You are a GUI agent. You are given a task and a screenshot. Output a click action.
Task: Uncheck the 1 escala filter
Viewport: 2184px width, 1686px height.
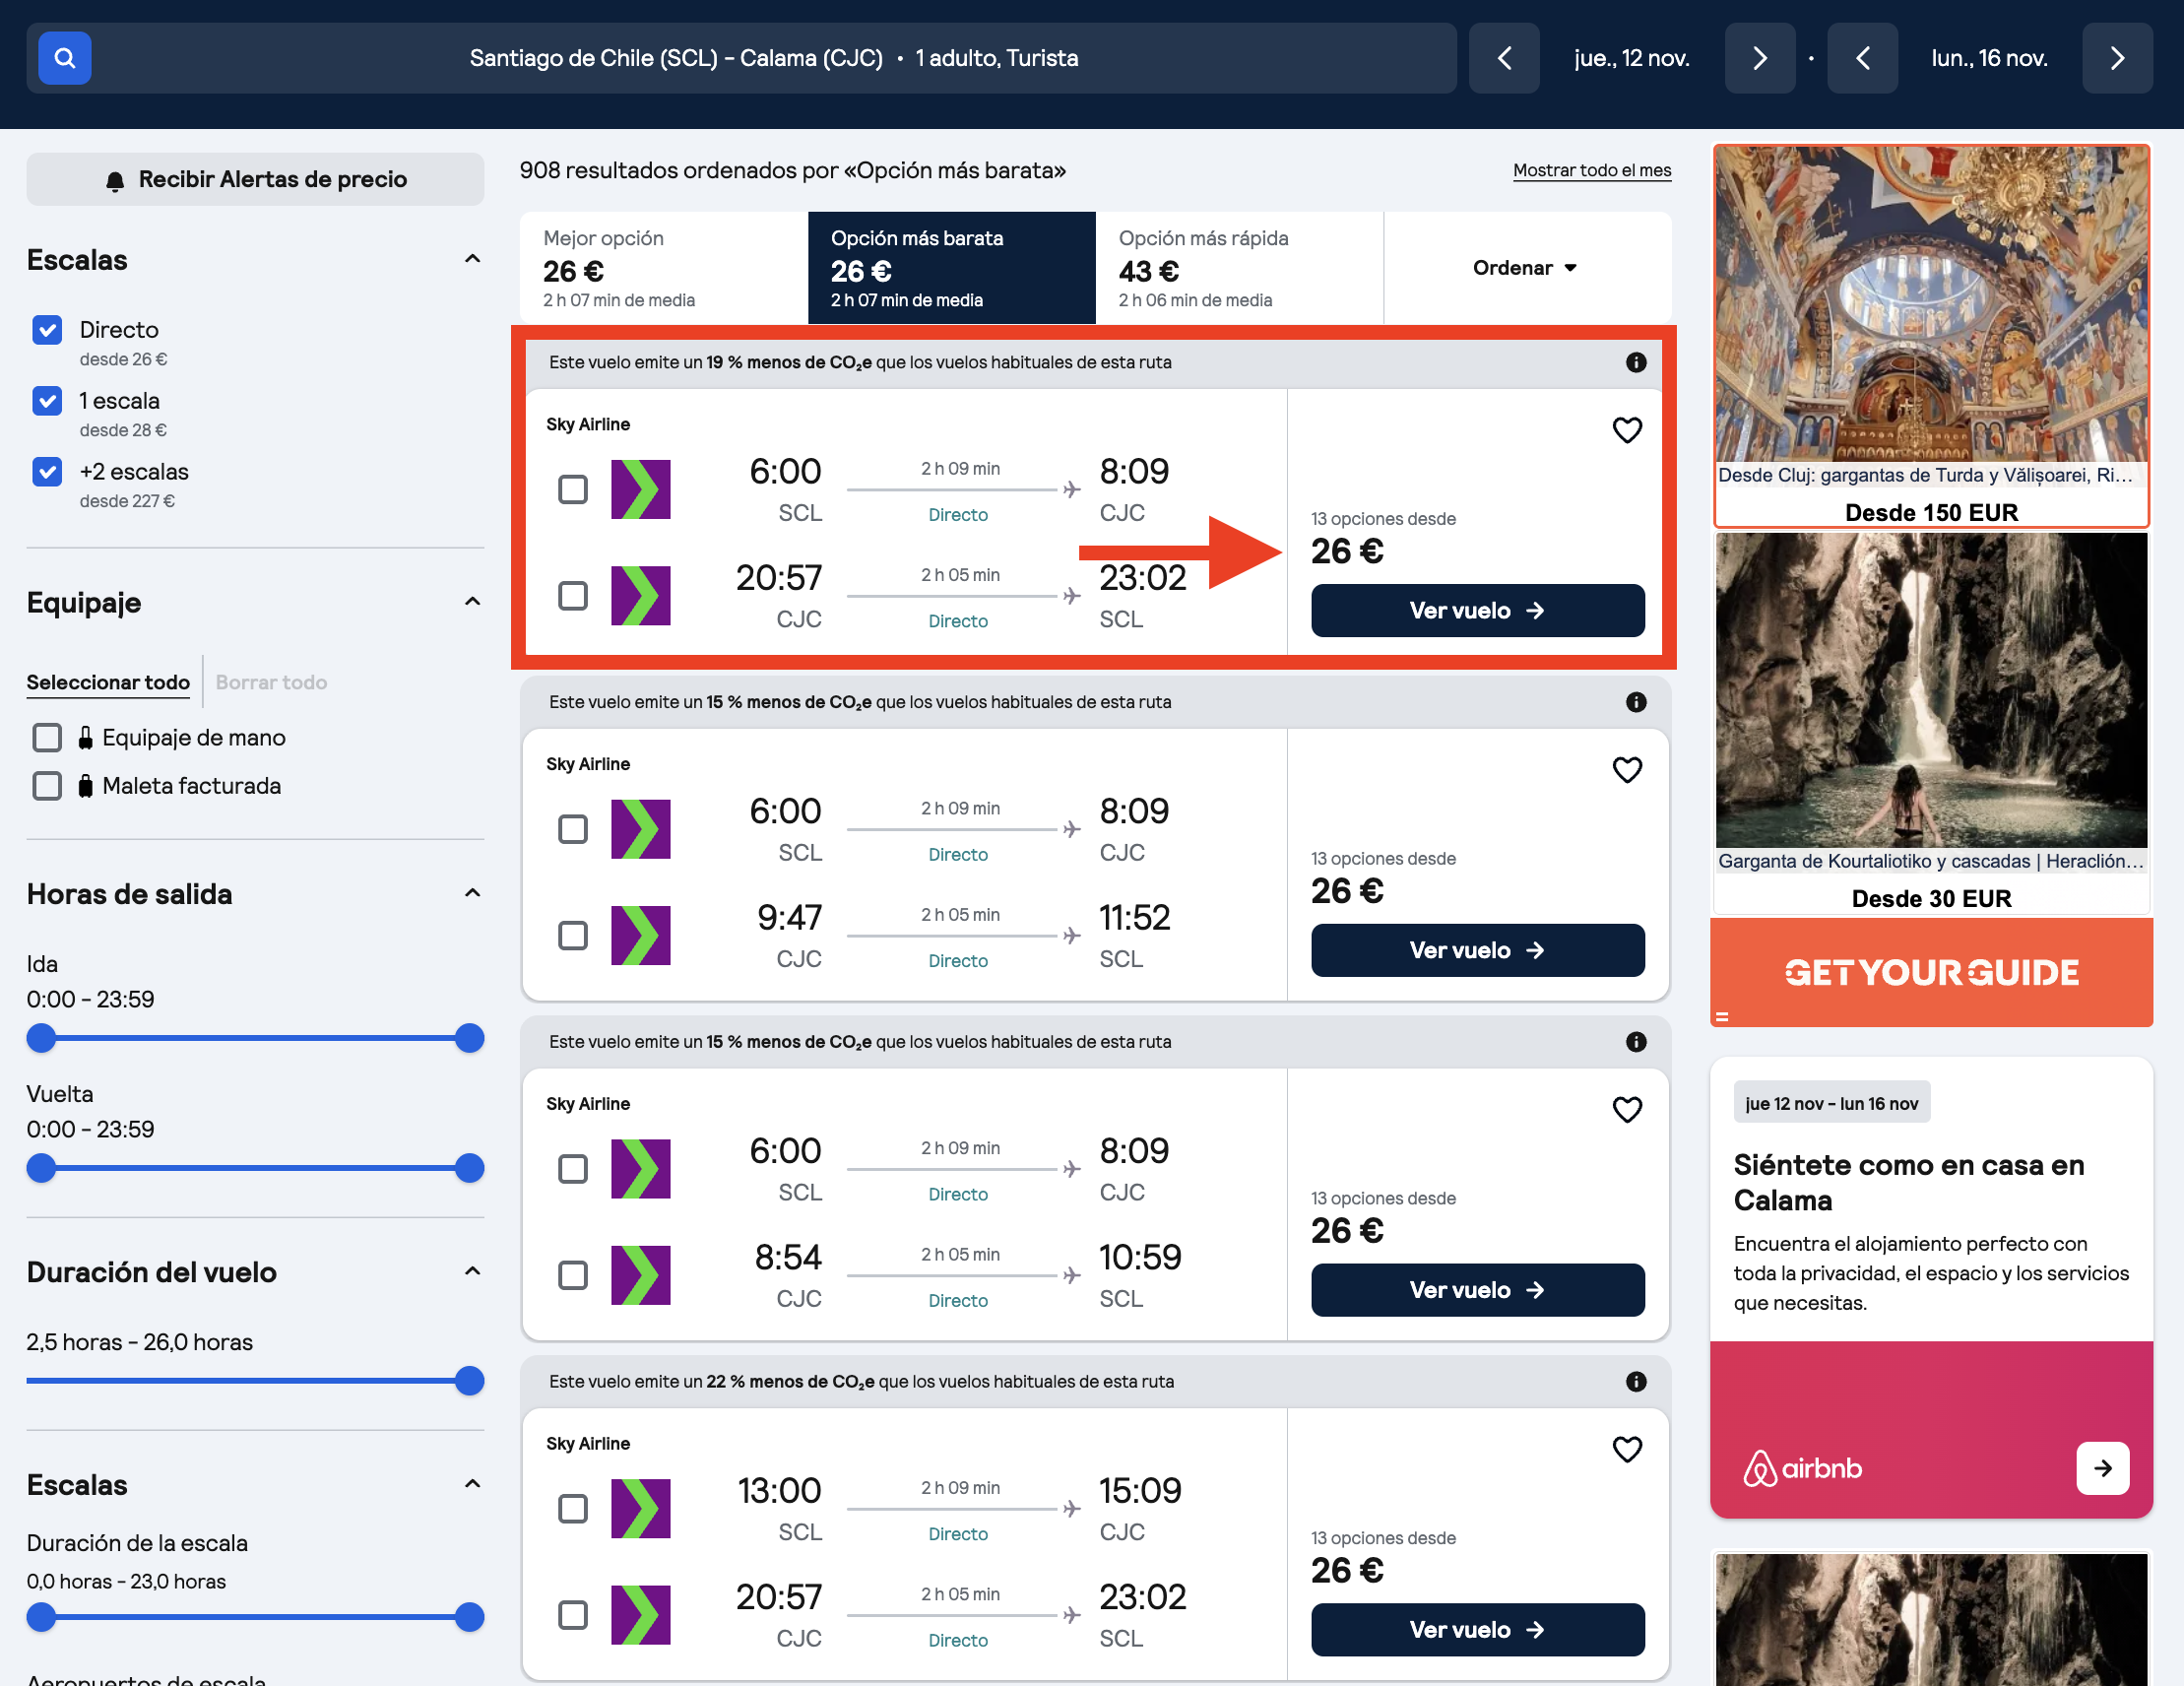click(47, 401)
